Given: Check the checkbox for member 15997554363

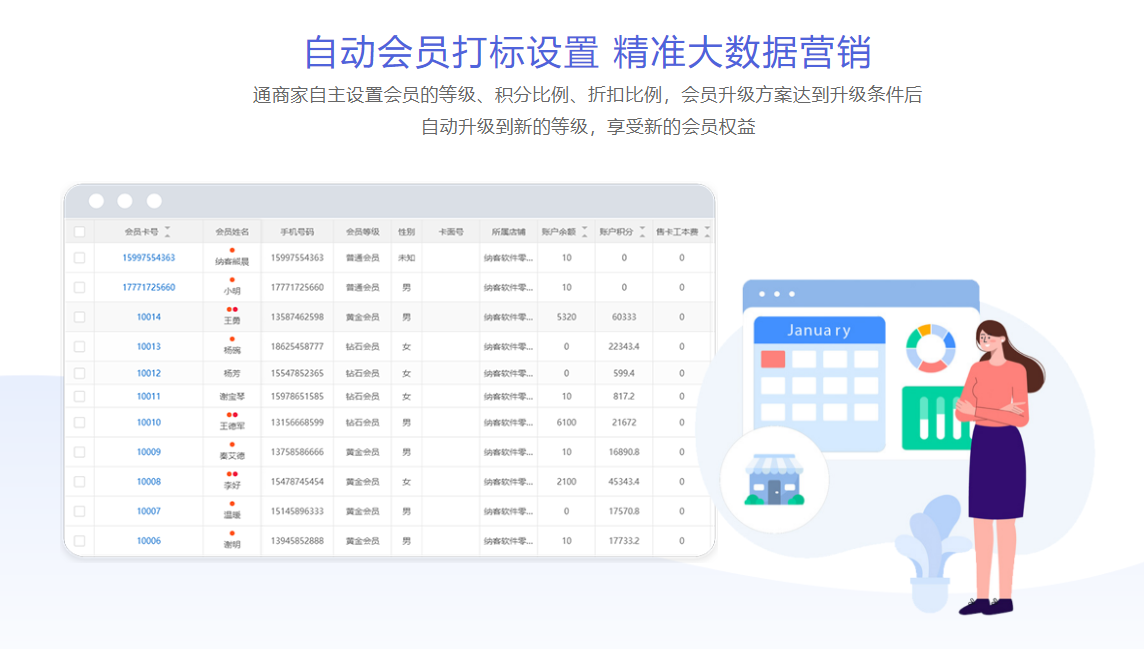Looking at the screenshot, I should tap(78, 258).
